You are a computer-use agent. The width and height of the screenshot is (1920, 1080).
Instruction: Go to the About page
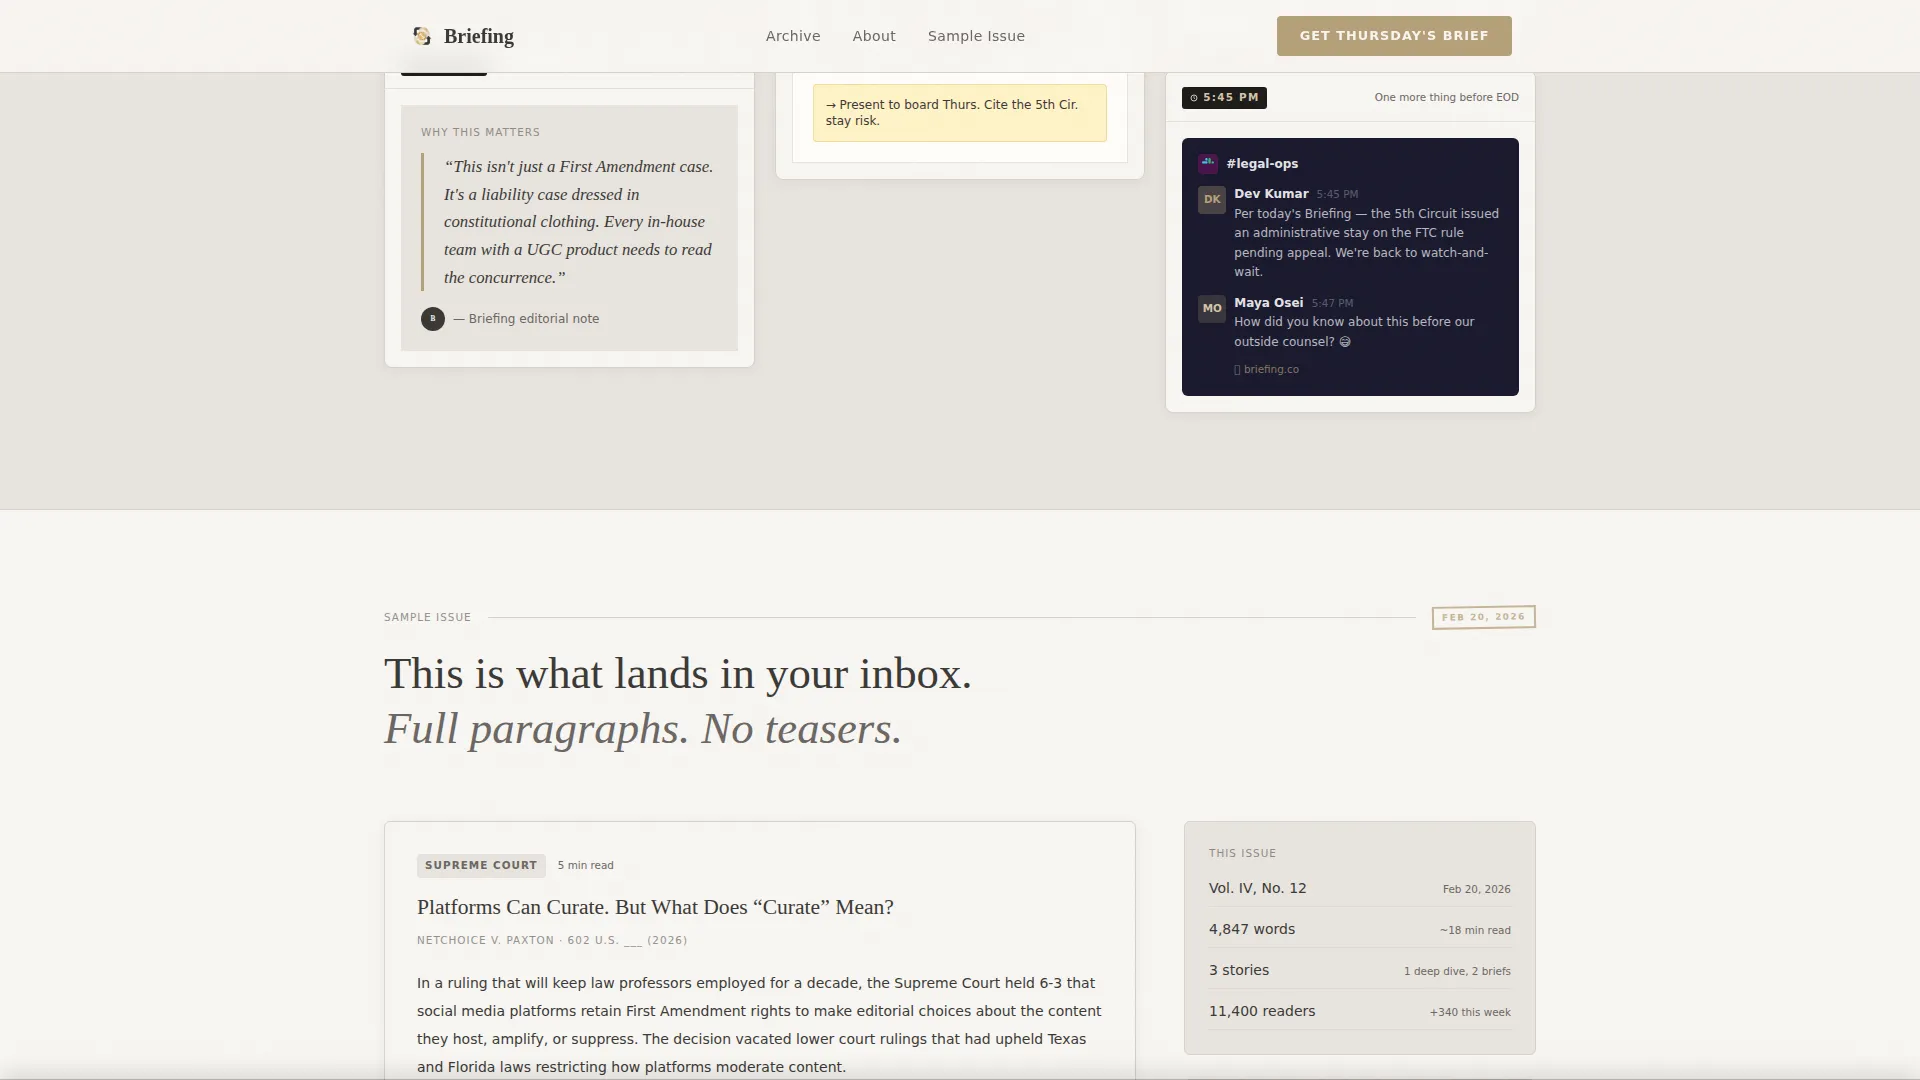click(874, 36)
